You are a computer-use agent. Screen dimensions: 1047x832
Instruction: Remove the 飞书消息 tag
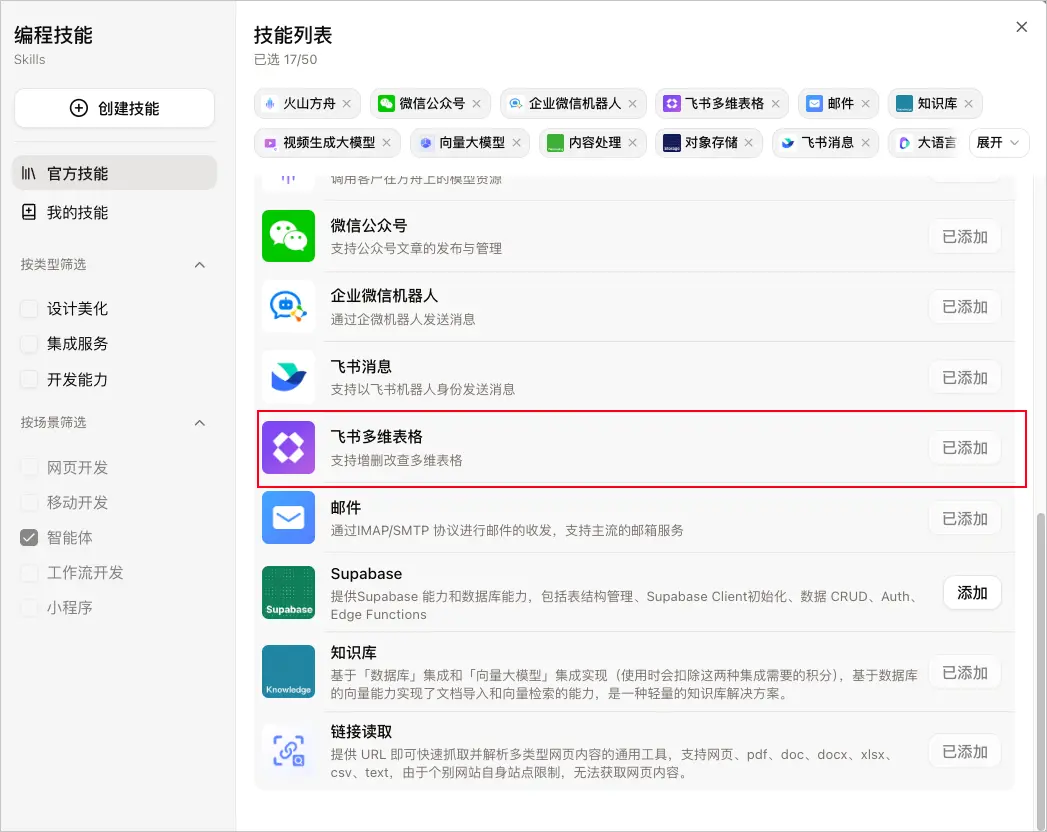tap(865, 143)
